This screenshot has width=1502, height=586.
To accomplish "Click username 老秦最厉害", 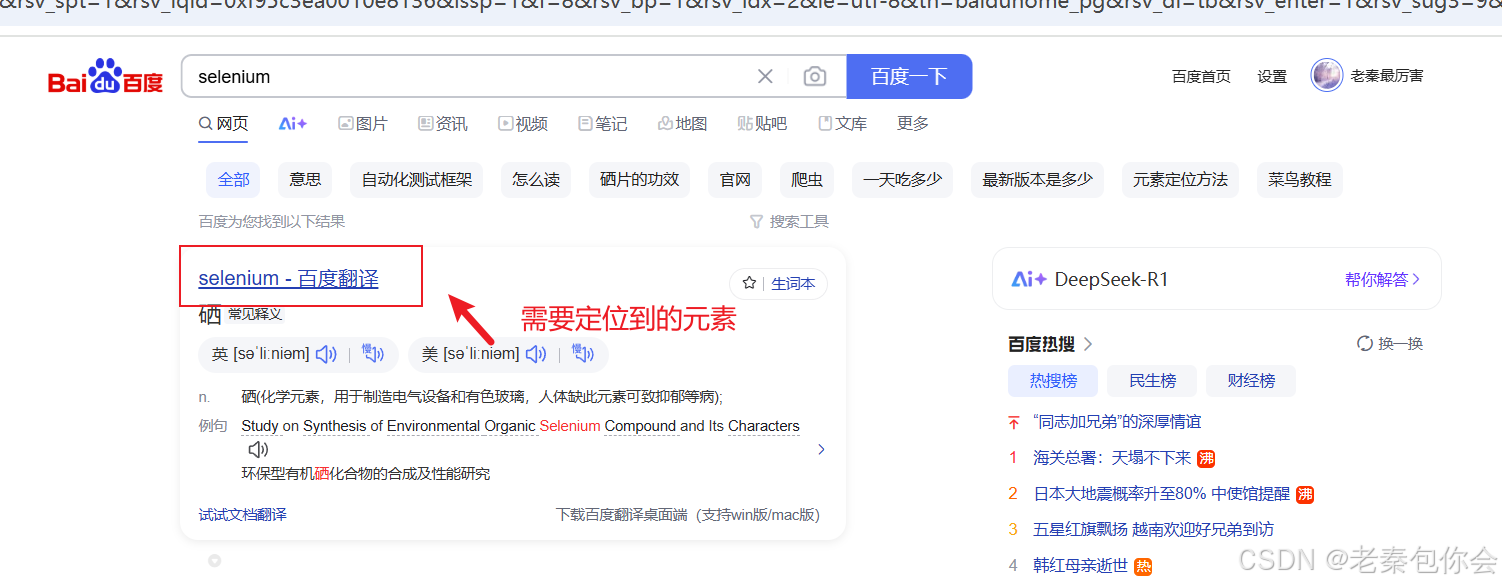I will [x=1387, y=76].
